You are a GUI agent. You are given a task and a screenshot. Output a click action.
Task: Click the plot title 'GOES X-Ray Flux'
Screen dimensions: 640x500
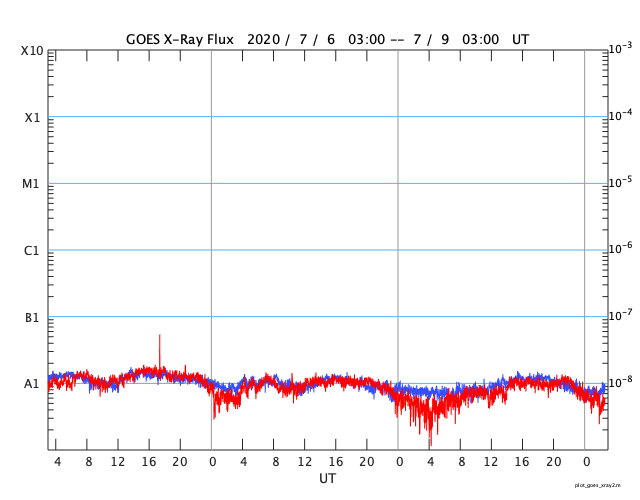coord(180,40)
